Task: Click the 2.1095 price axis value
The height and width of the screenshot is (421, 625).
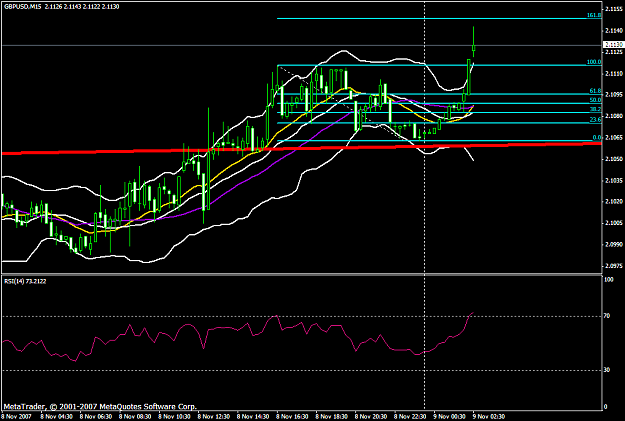Action: coord(614,94)
